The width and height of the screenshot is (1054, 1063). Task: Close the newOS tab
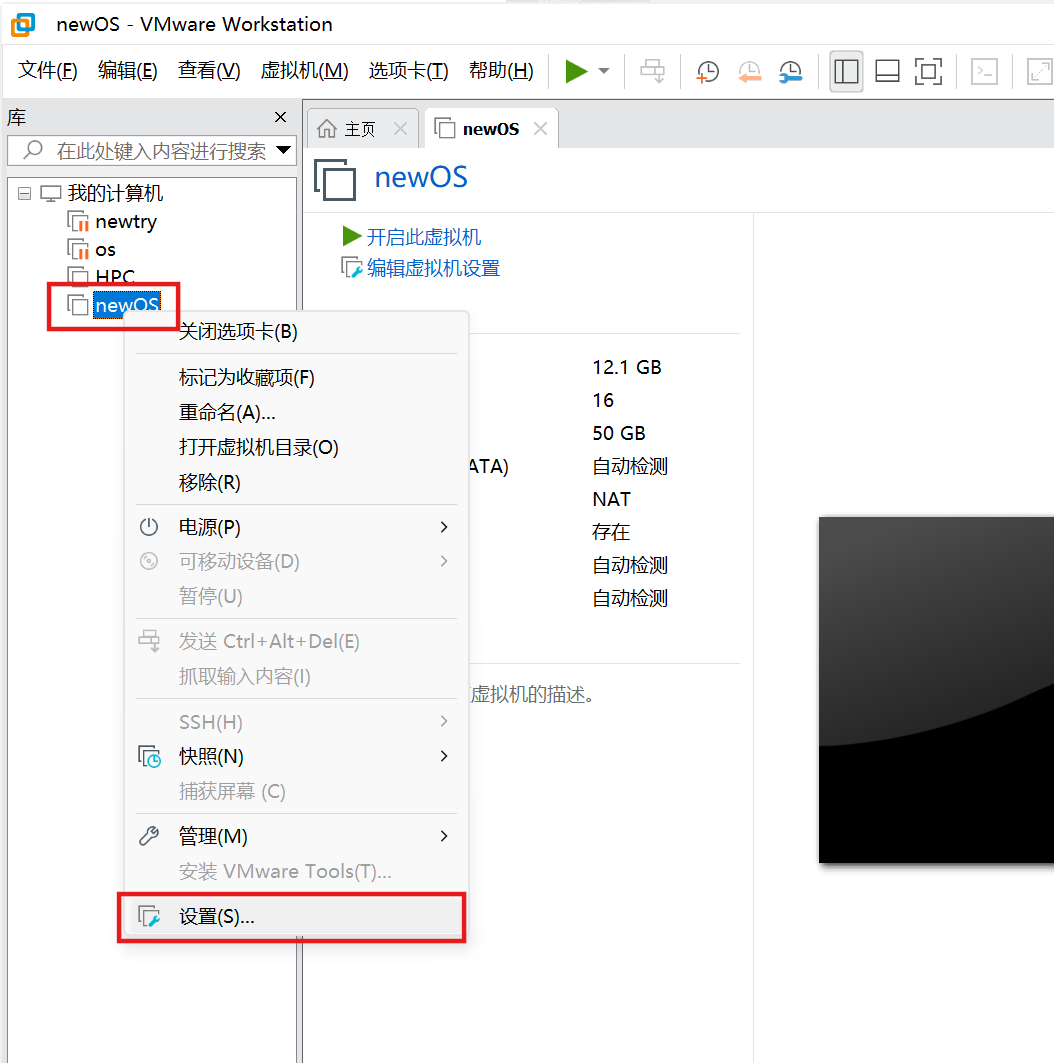540,129
